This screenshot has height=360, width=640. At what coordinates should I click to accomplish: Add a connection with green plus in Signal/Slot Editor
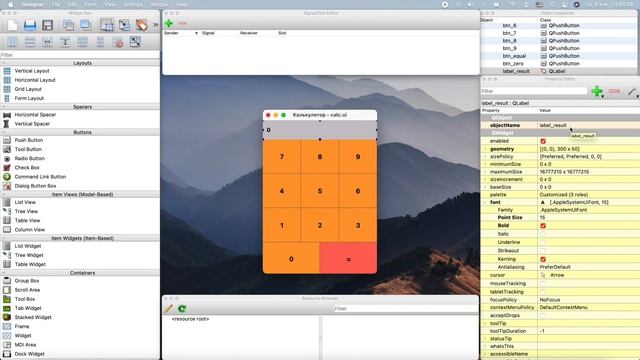pyautogui.click(x=169, y=23)
